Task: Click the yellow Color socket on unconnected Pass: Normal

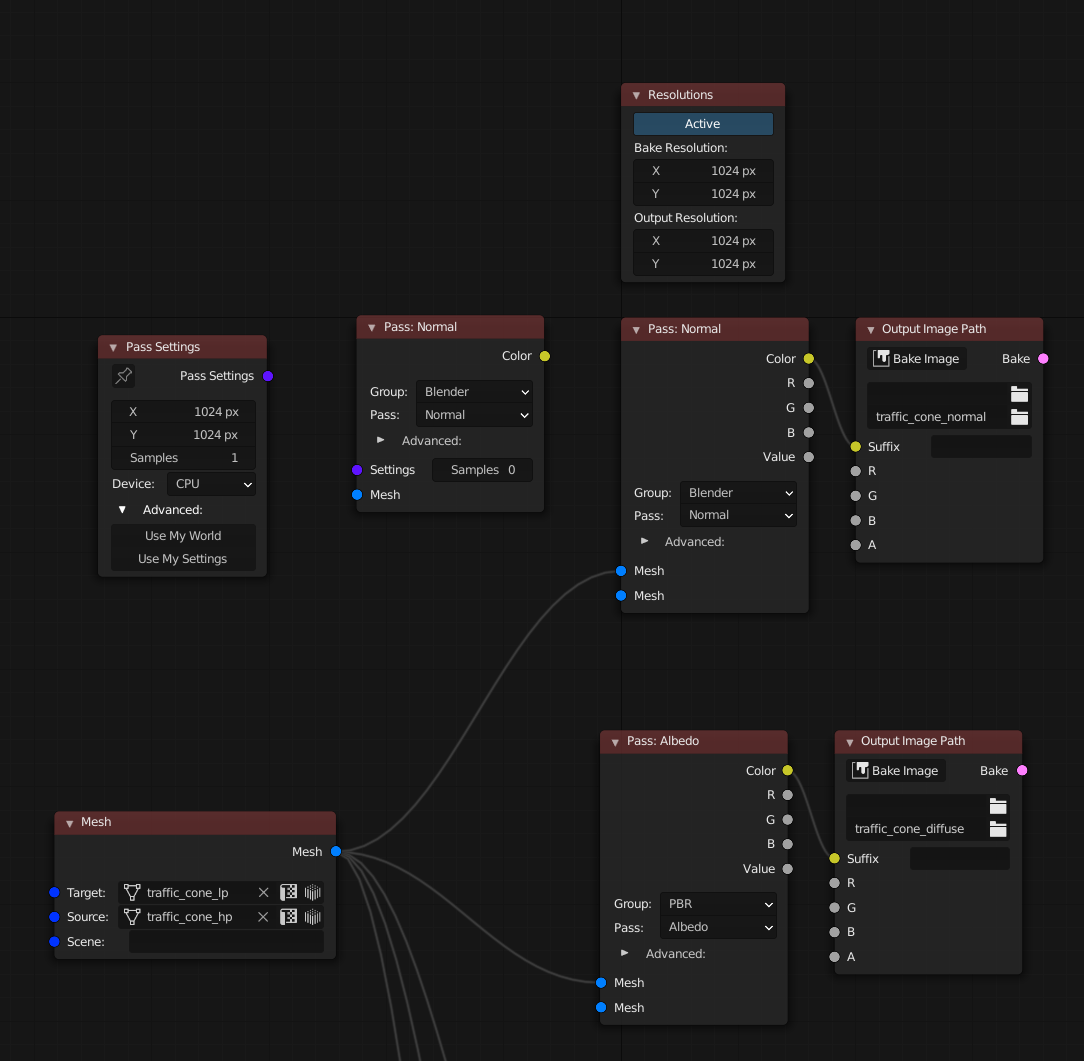Action: click(545, 356)
